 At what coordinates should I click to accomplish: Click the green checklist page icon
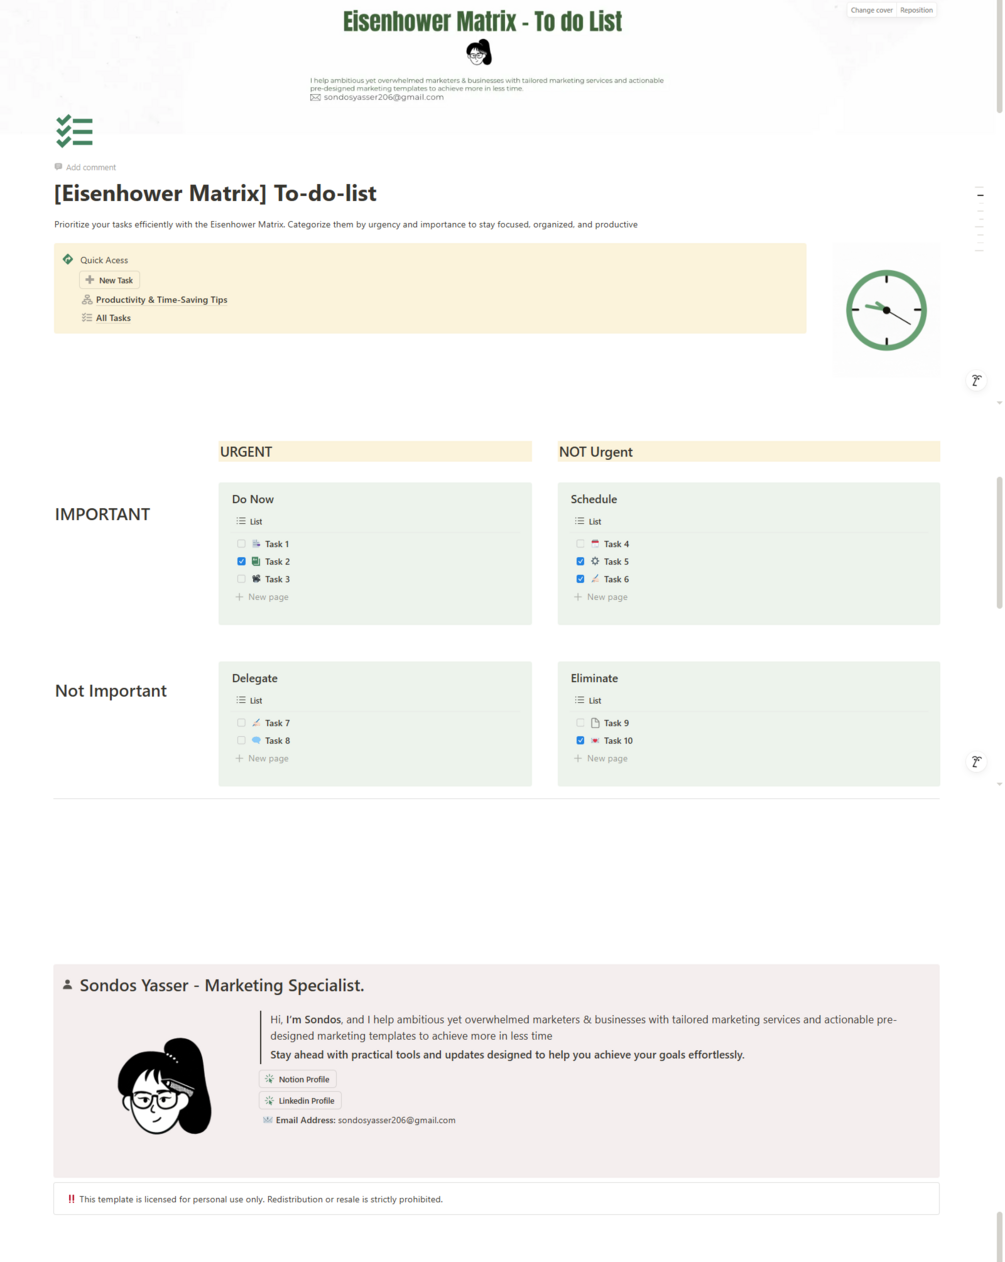[75, 131]
